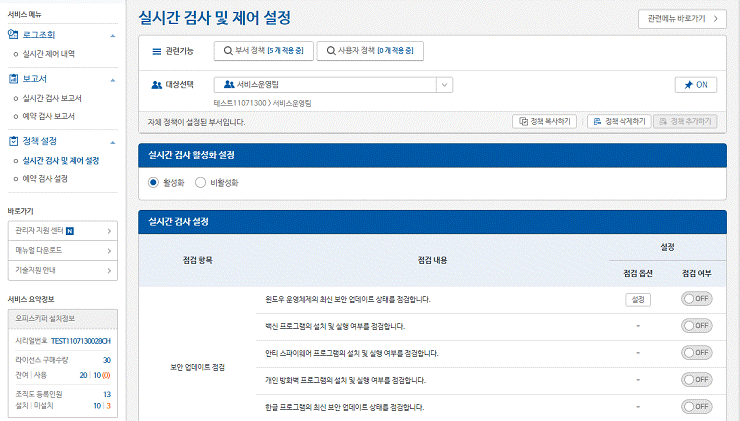The image size is (740, 421).
Task: Select the 활성화 radio button
Action: click(153, 183)
